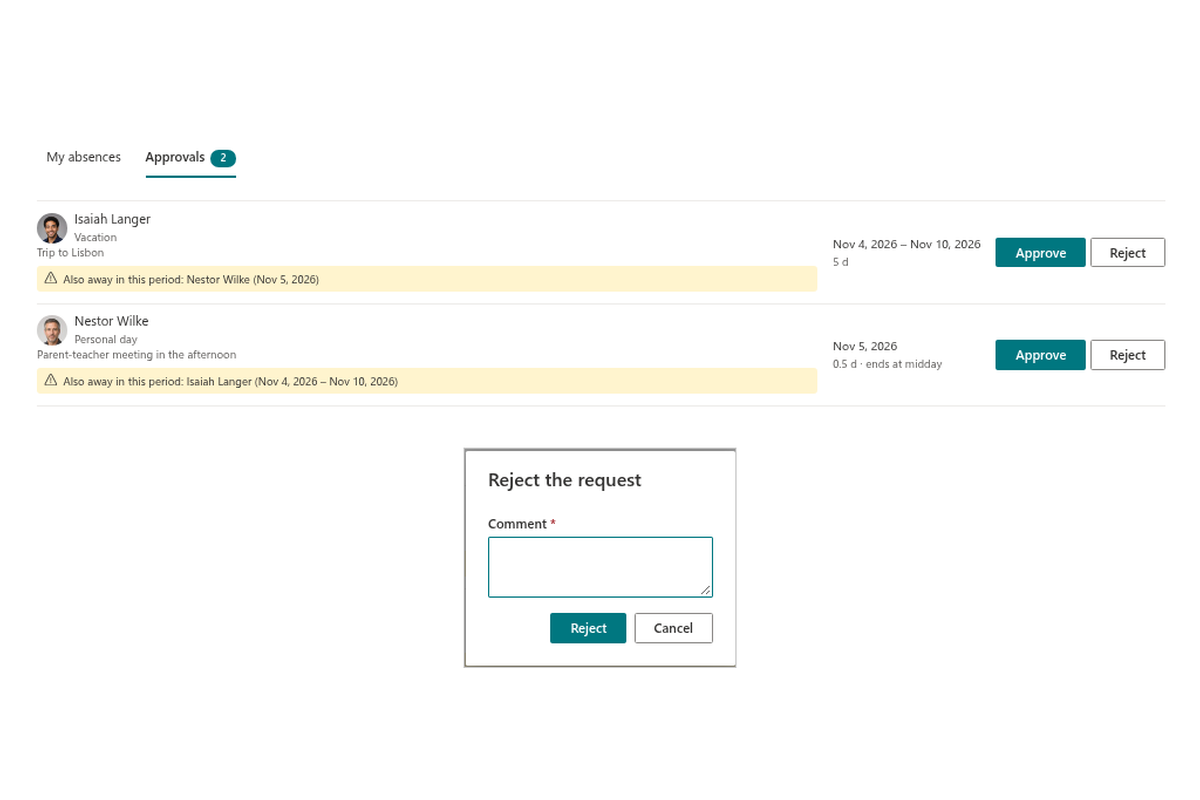Click the 'Nov 4, 2026 – Nov 10, 2026' date range
1200x800 pixels.
click(x=906, y=244)
